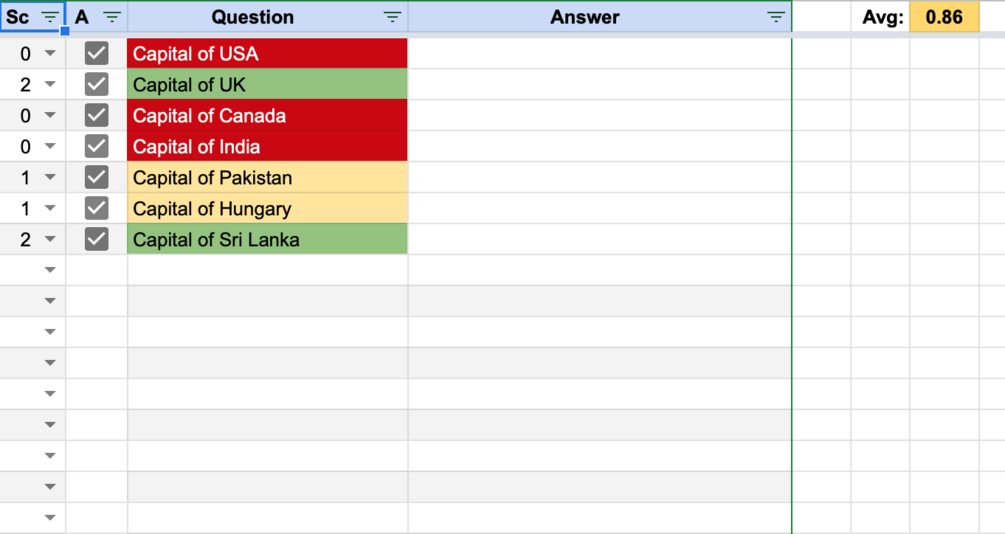Screen dimensions: 1005x534
Task: Open filter icon in Answer column header
Action: pyautogui.click(x=776, y=17)
